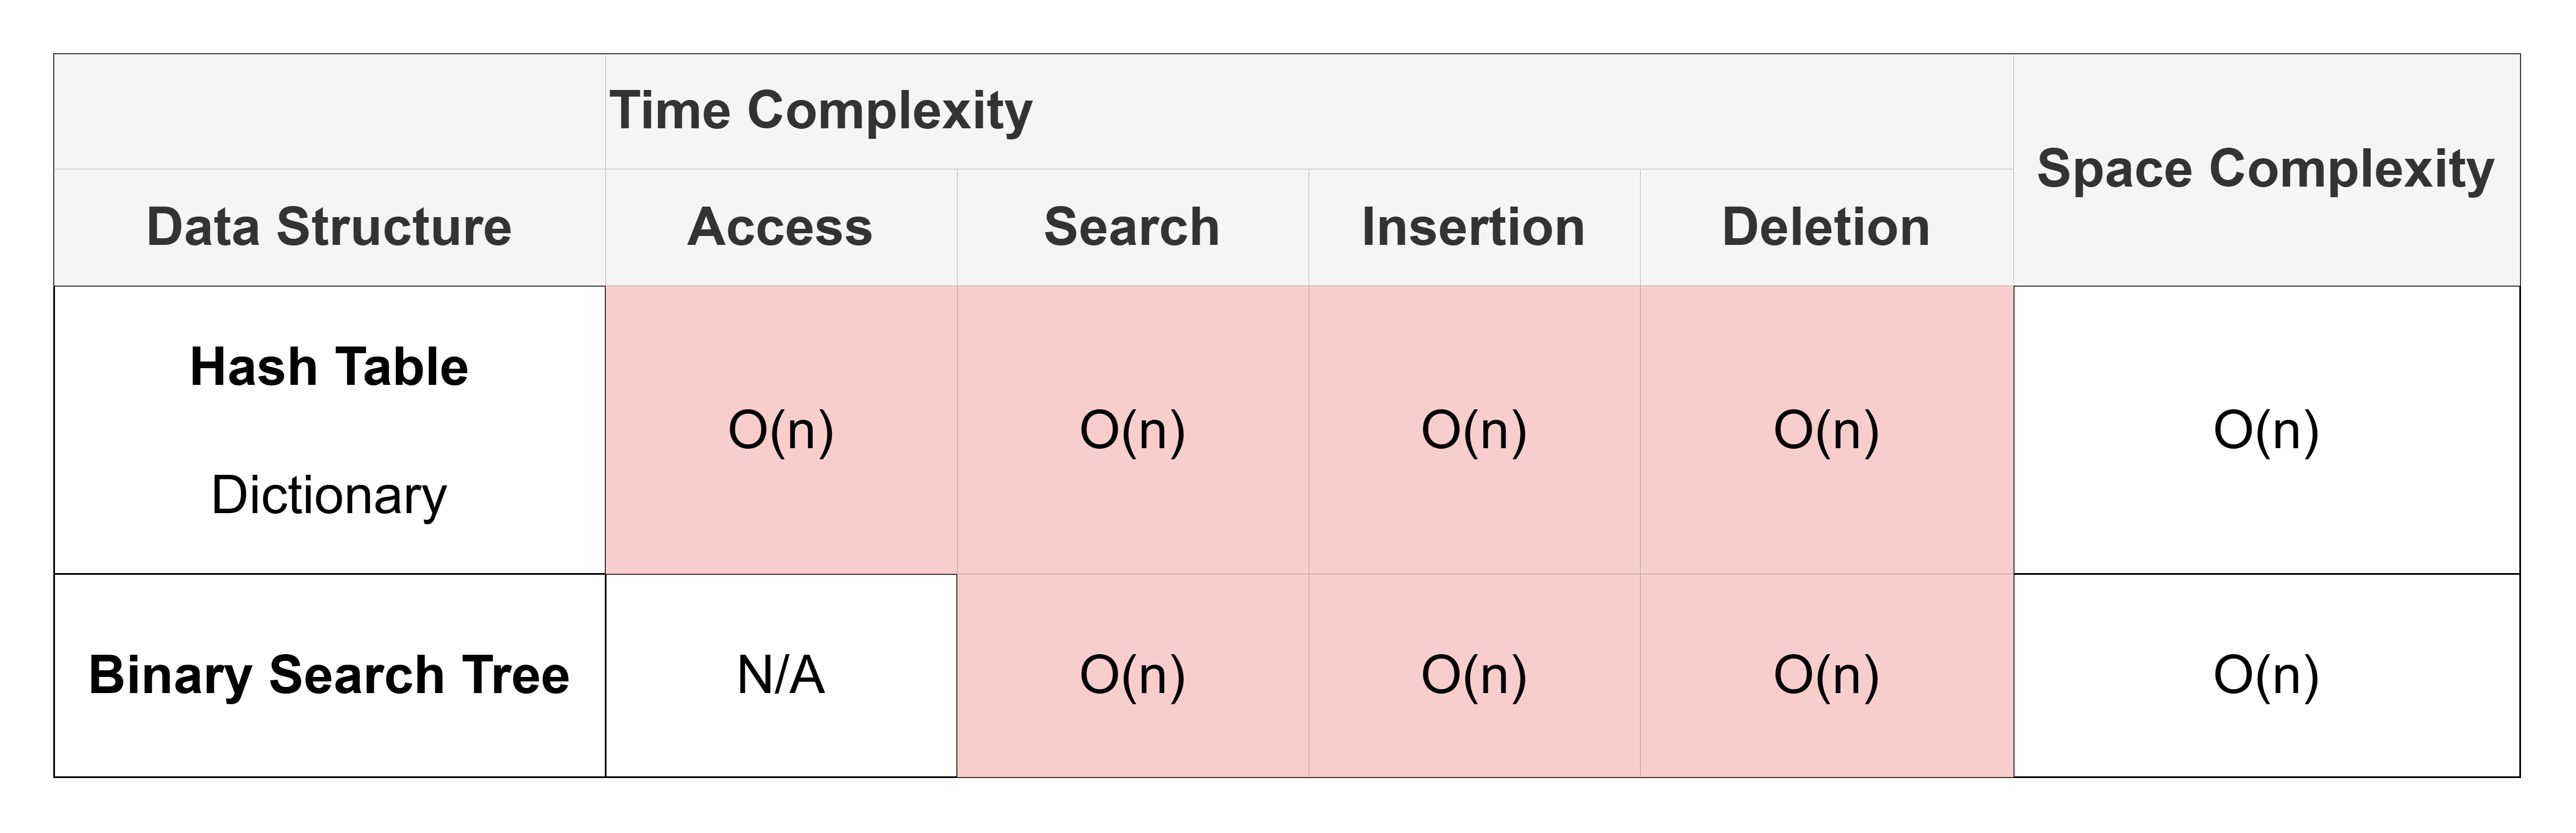Select Hash Table's Insertion O(n) cell

tap(1473, 430)
